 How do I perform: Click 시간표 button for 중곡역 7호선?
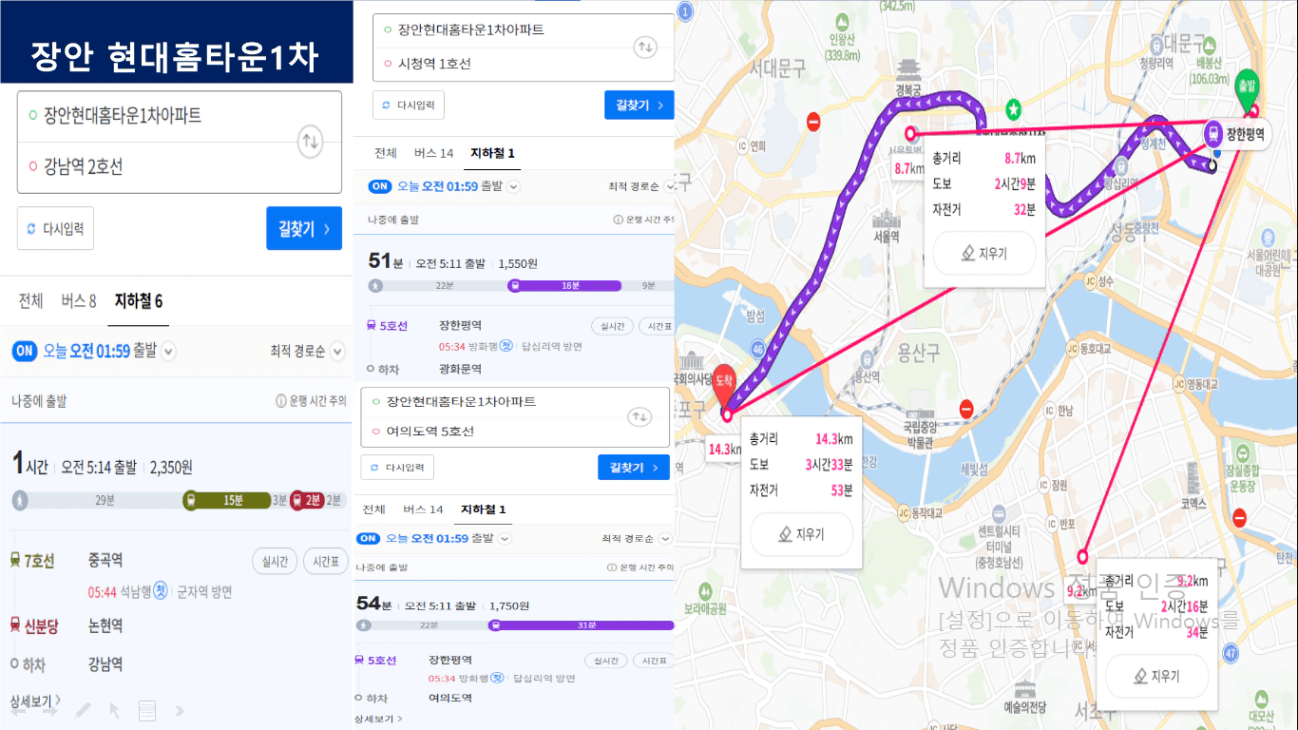pos(325,562)
